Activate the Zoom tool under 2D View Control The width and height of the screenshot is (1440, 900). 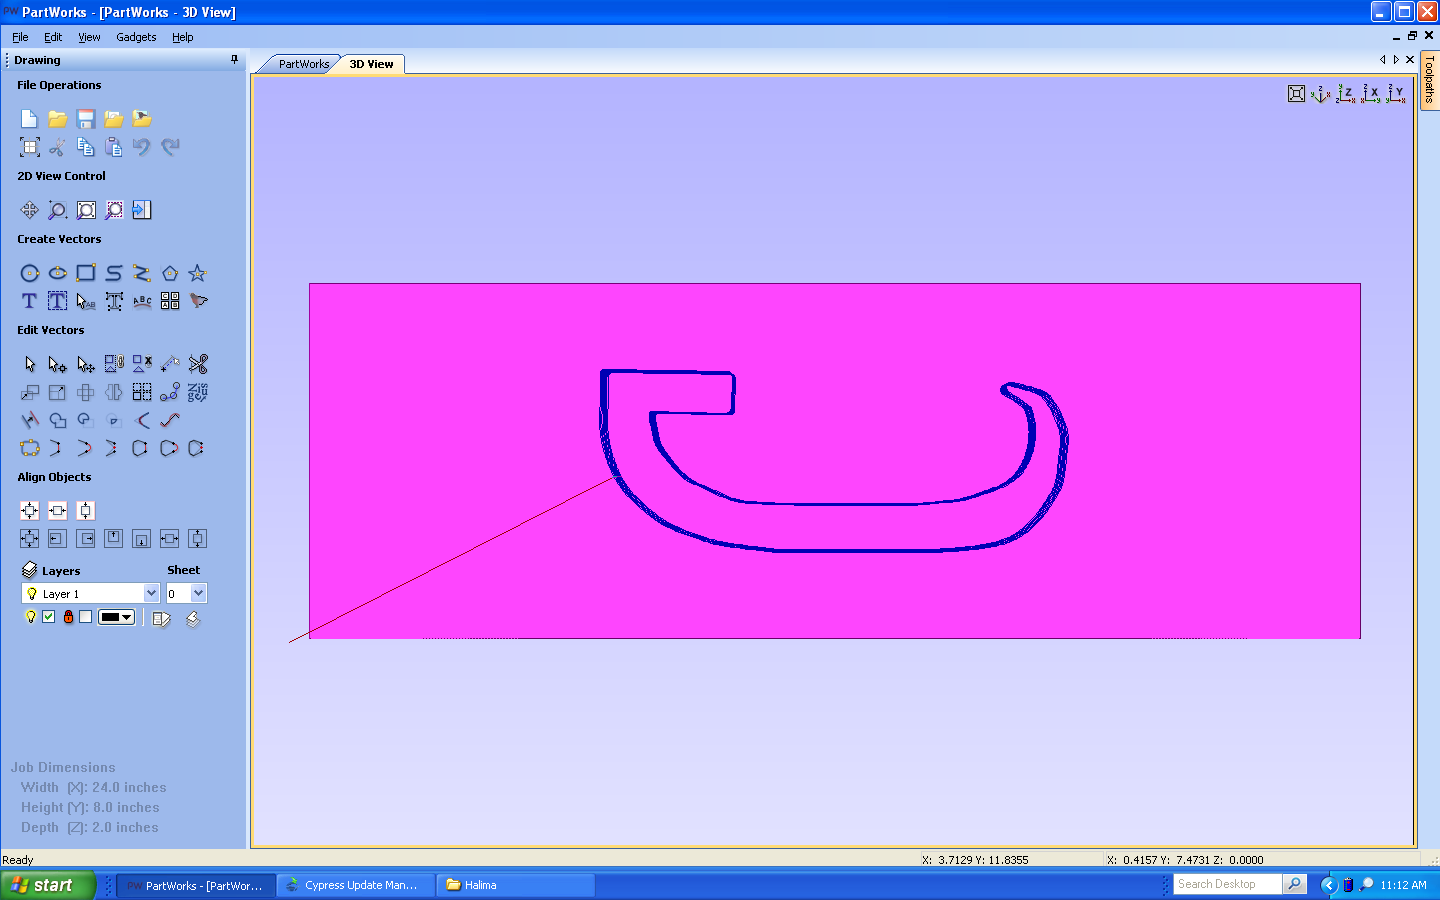click(57, 210)
